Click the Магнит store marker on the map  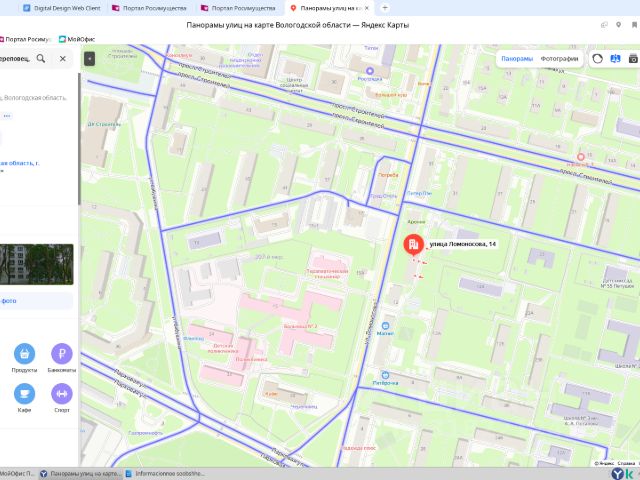click(x=385, y=326)
